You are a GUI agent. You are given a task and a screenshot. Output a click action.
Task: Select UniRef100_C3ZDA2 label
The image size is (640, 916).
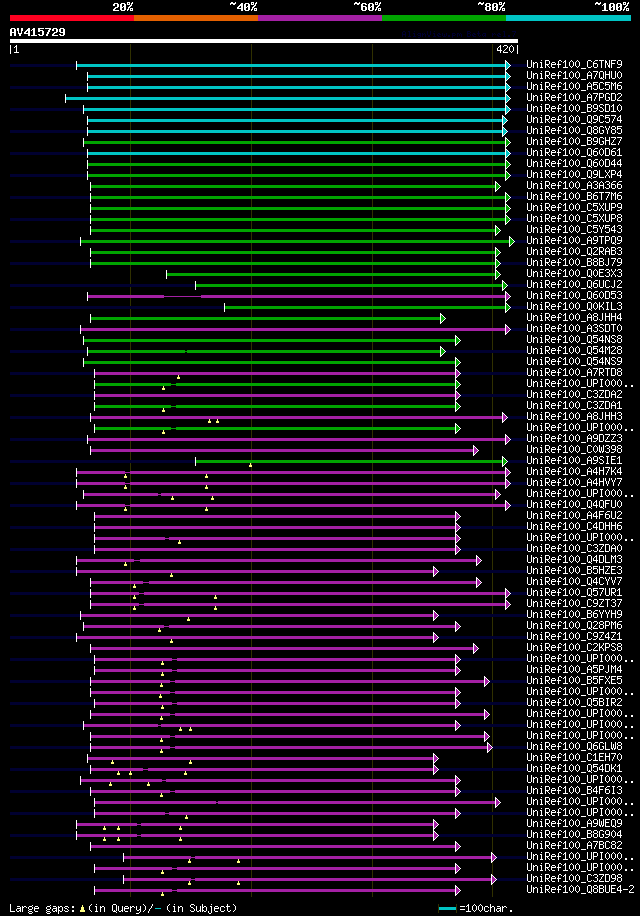tap(575, 394)
